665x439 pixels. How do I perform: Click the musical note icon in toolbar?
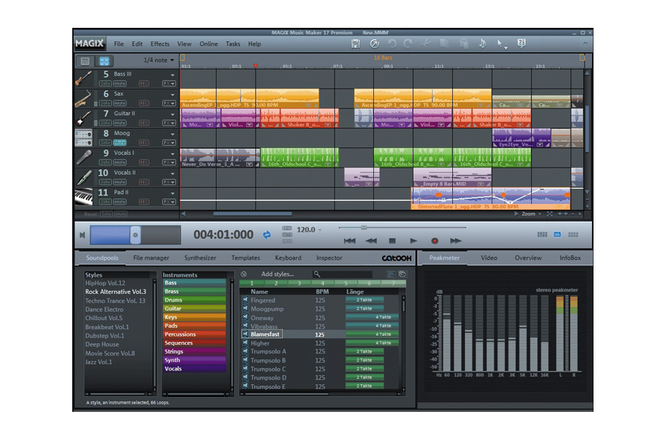pos(482,43)
